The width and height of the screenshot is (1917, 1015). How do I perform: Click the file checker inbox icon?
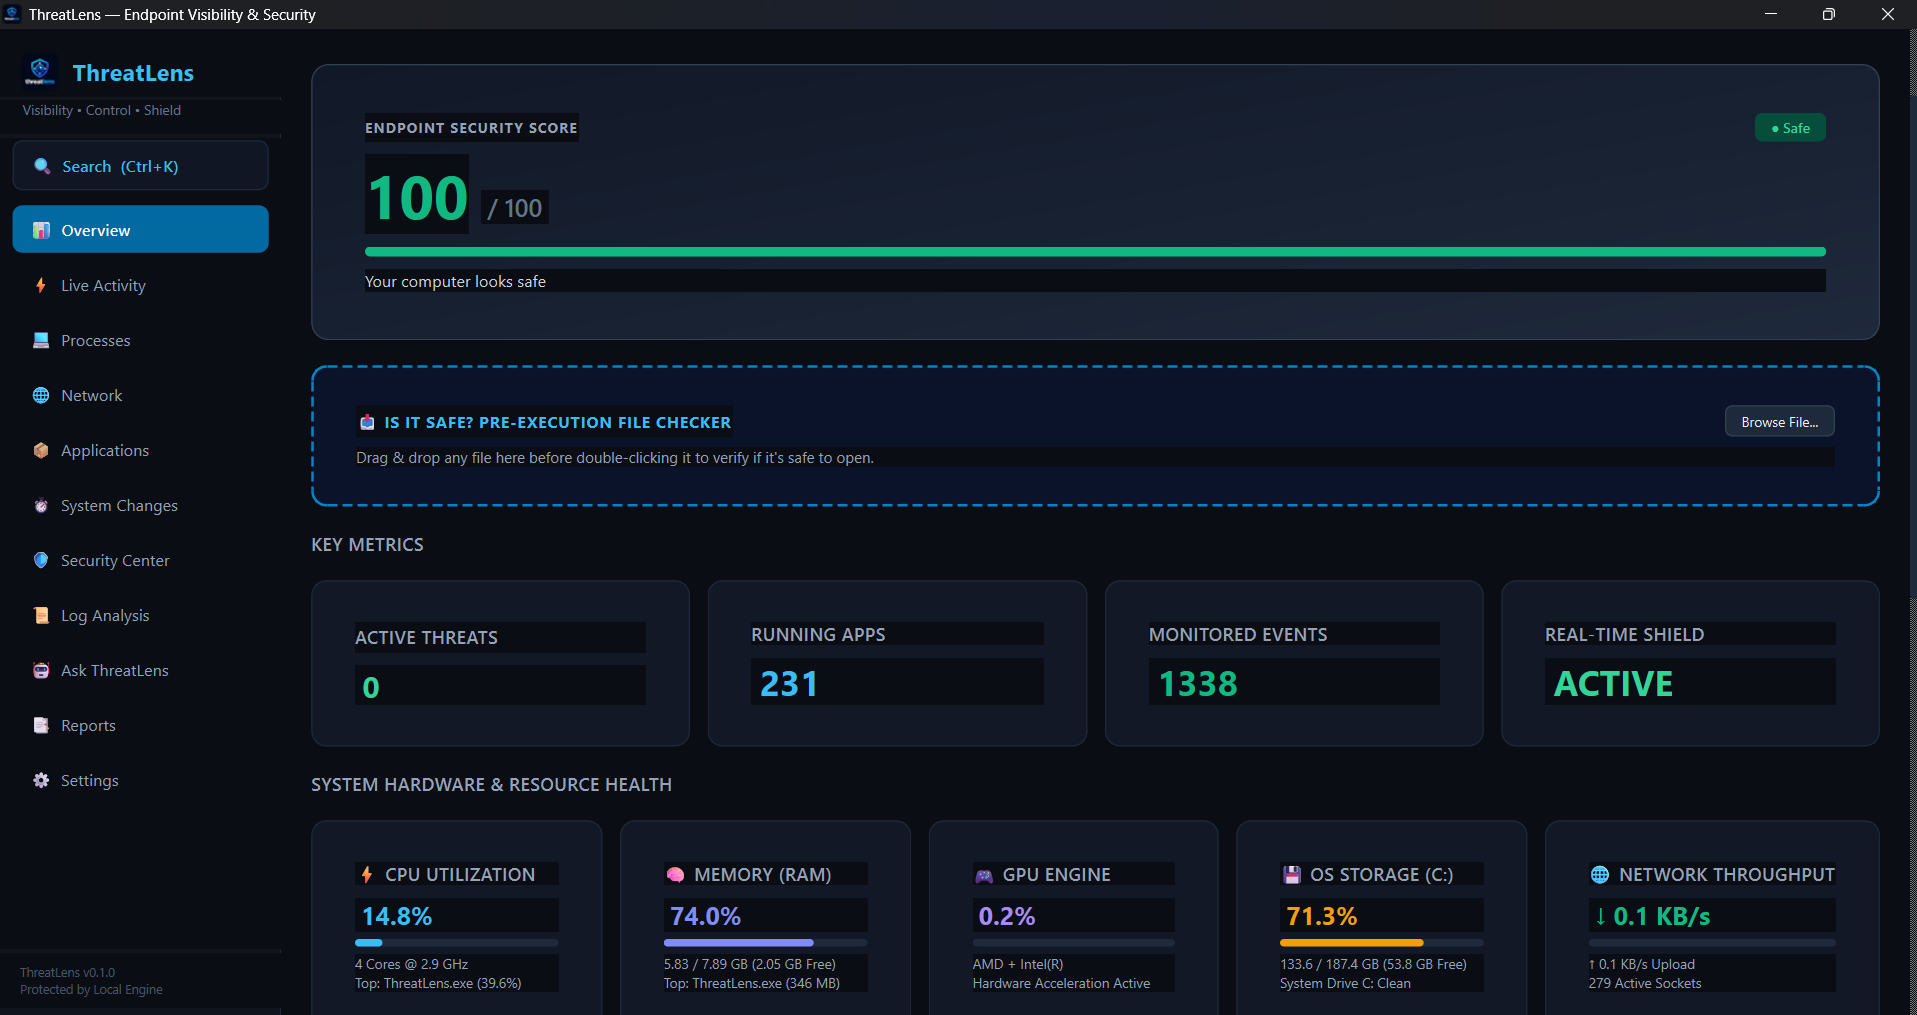[367, 422]
